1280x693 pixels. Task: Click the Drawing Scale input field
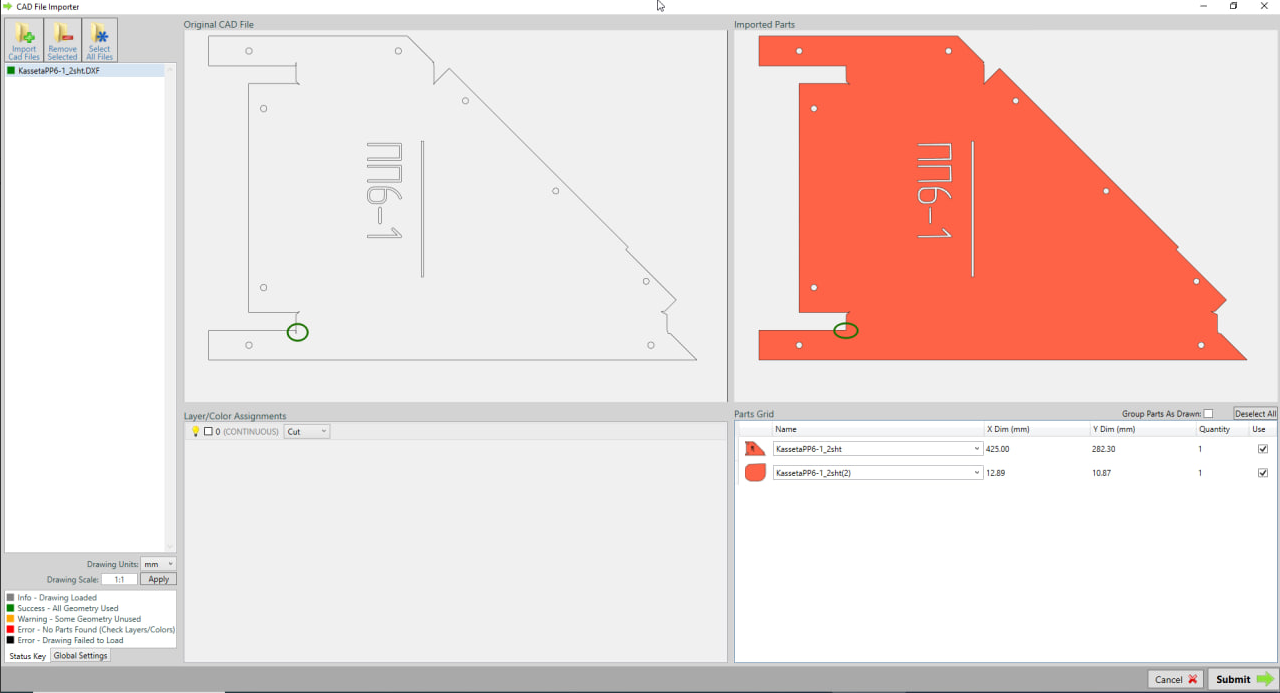(119, 579)
